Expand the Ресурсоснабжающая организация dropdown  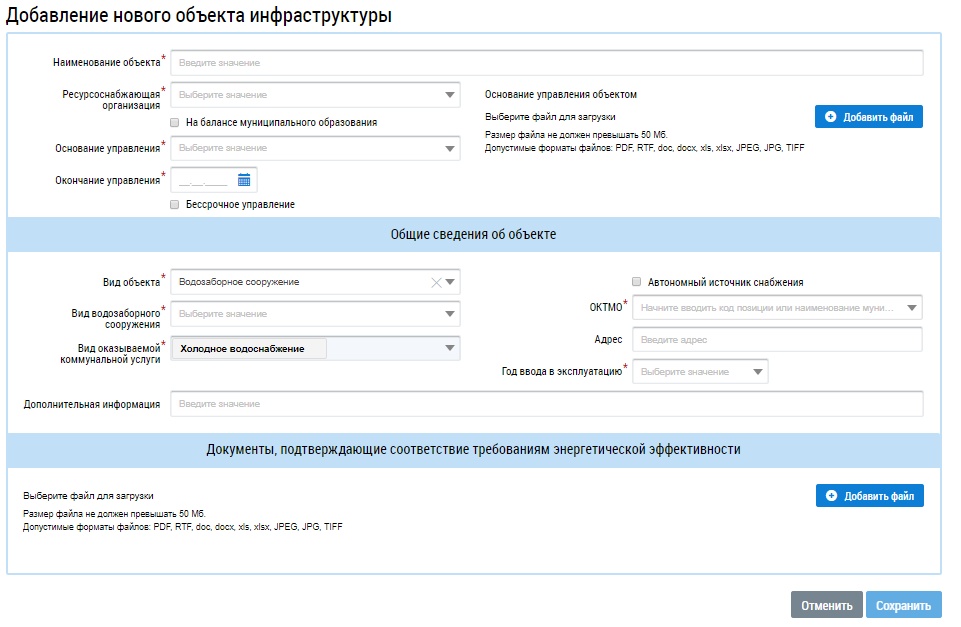coord(450,95)
